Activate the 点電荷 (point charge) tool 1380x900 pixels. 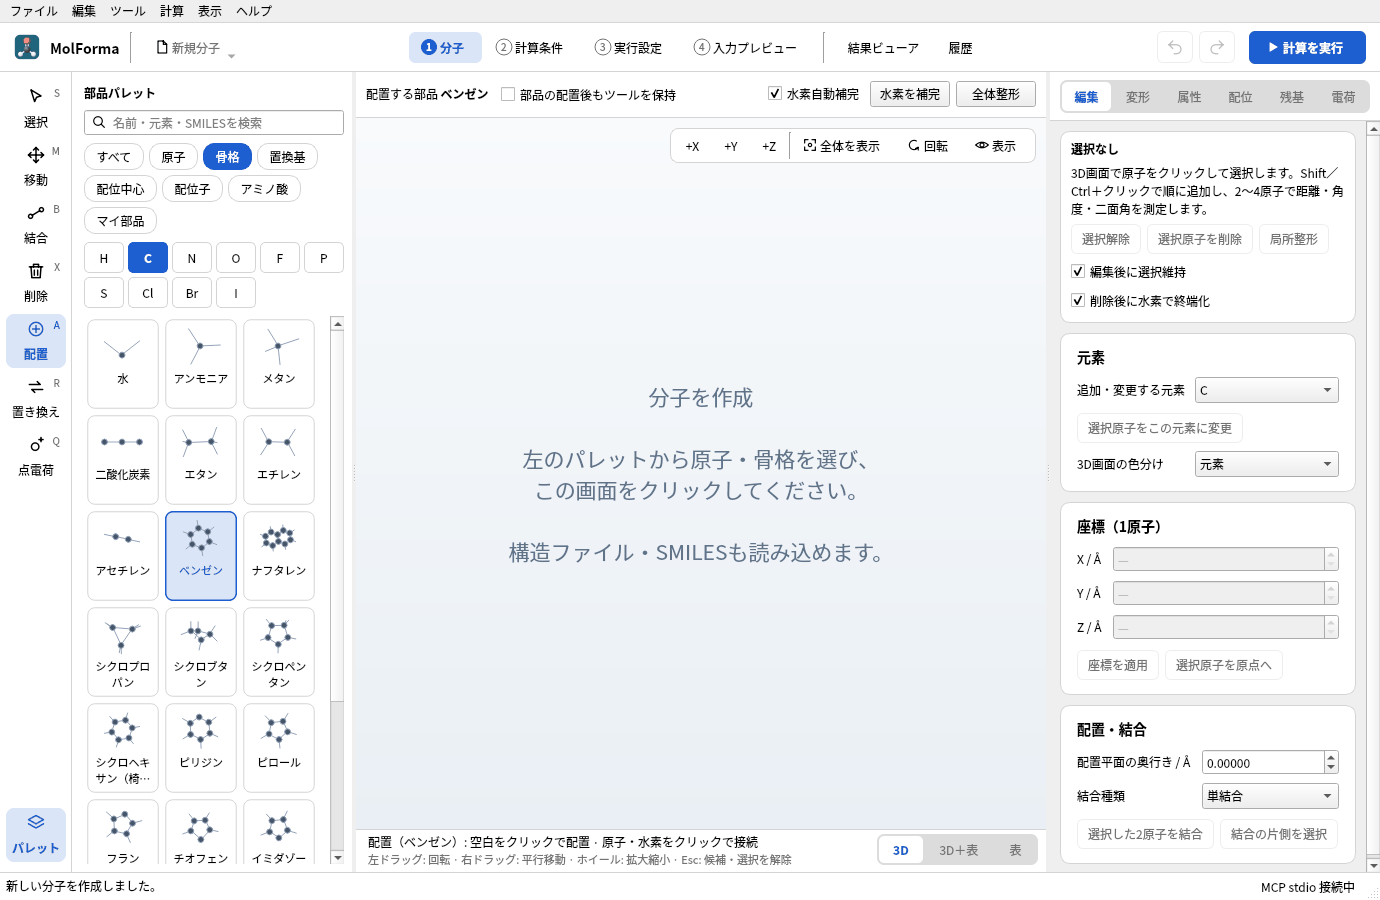(x=36, y=456)
